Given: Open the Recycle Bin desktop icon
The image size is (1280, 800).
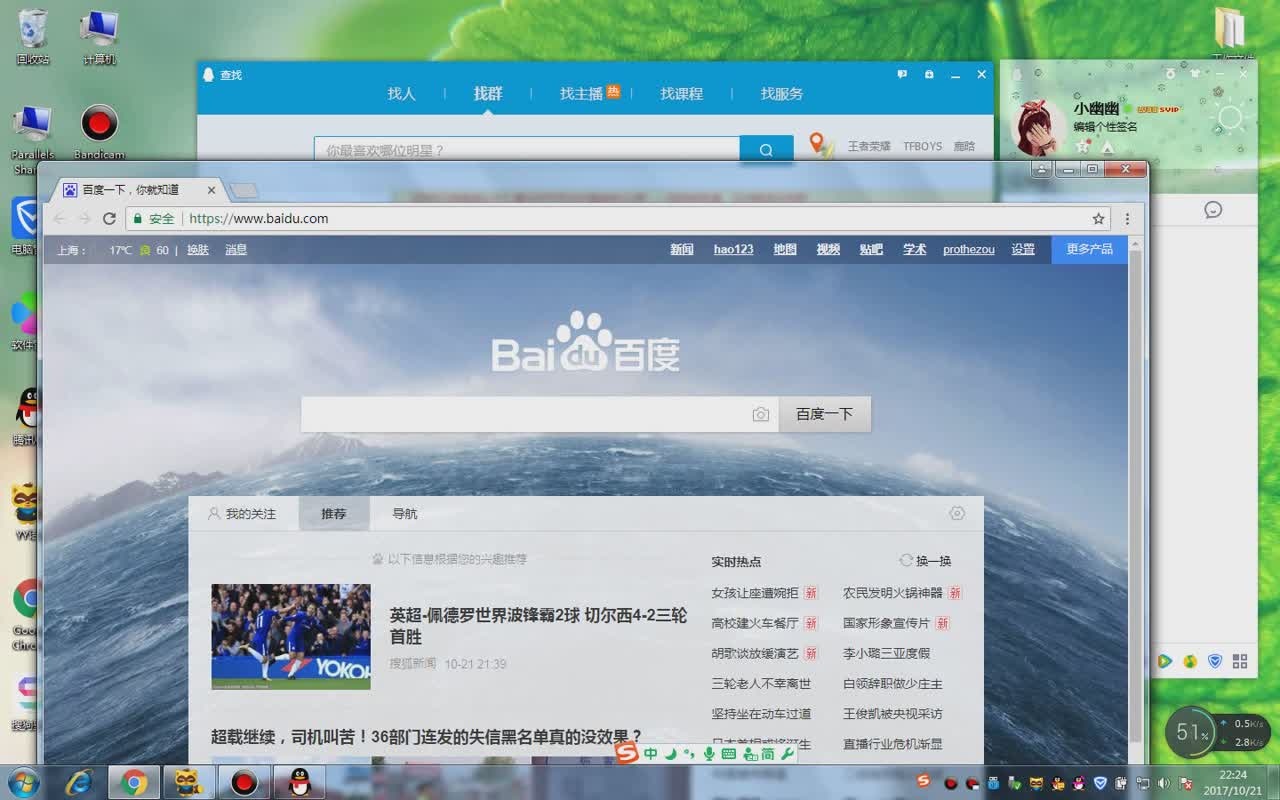Looking at the screenshot, I should pyautogui.click(x=32, y=36).
